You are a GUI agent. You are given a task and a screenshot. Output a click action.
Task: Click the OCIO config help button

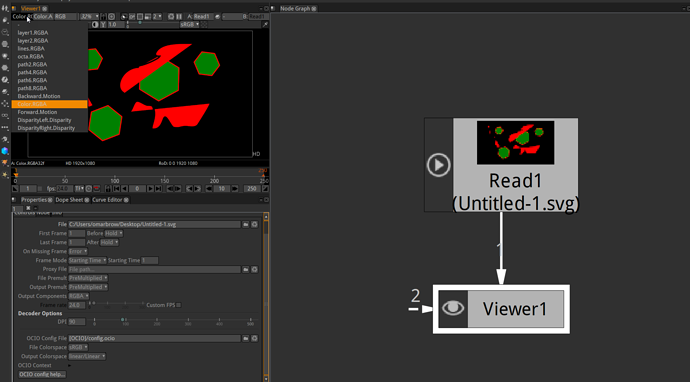pyautogui.click(x=42, y=374)
